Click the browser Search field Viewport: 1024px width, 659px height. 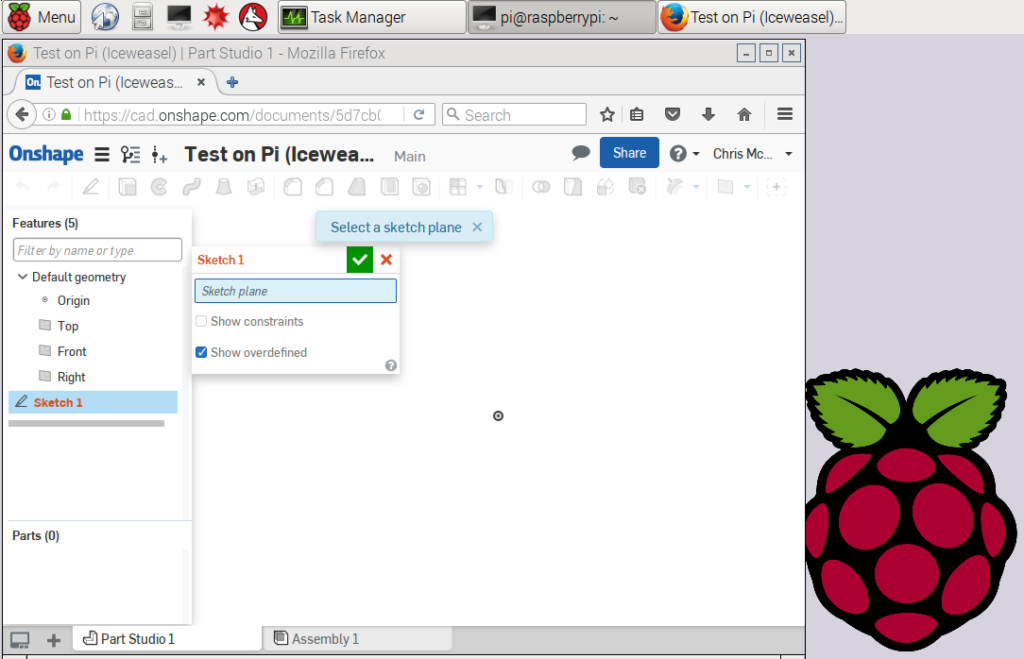tap(514, 115)
